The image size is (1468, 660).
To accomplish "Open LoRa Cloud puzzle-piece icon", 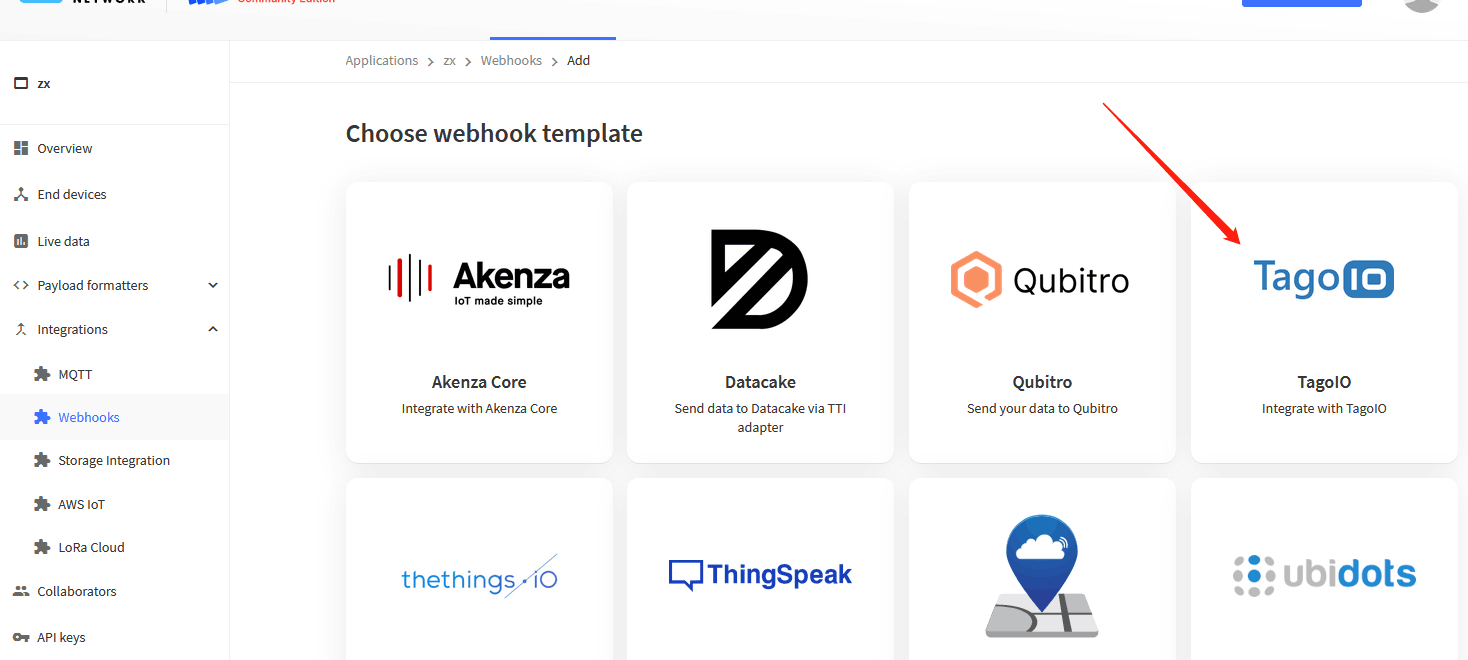I will 42,547.
